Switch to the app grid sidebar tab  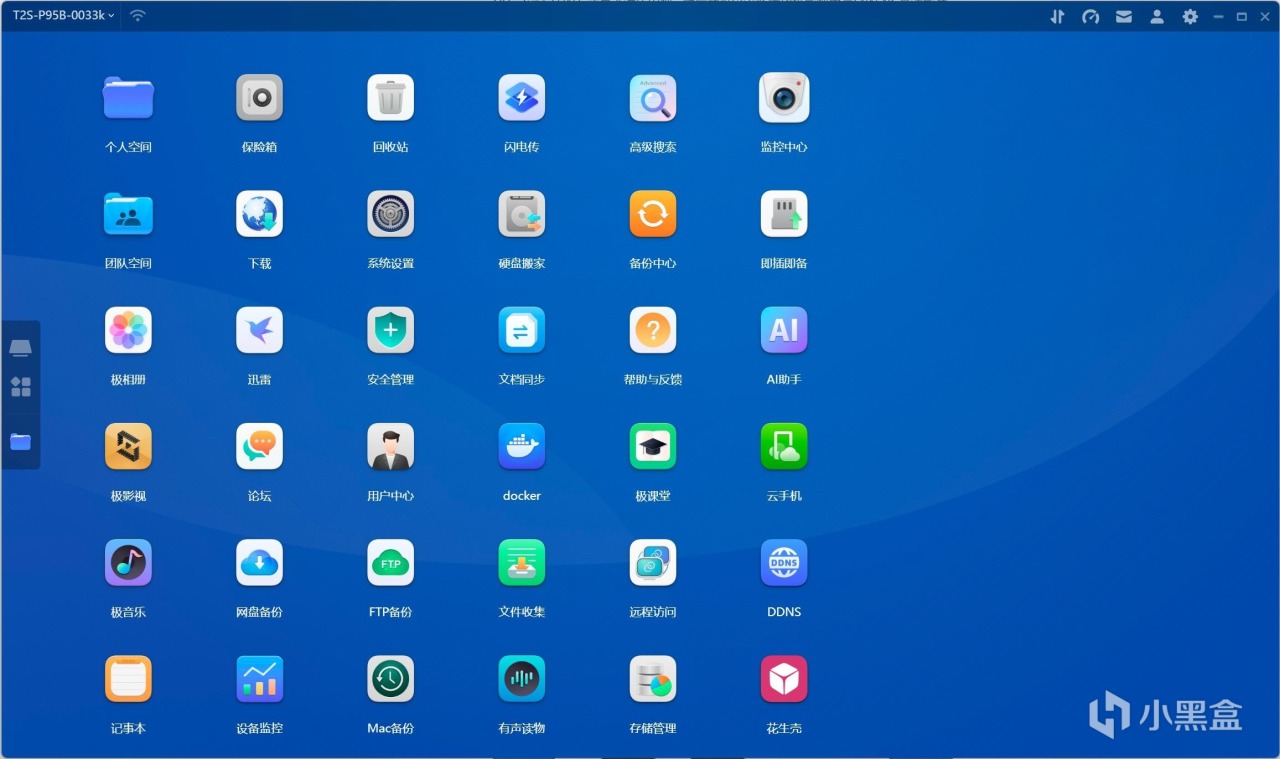[x=20, y=387]
